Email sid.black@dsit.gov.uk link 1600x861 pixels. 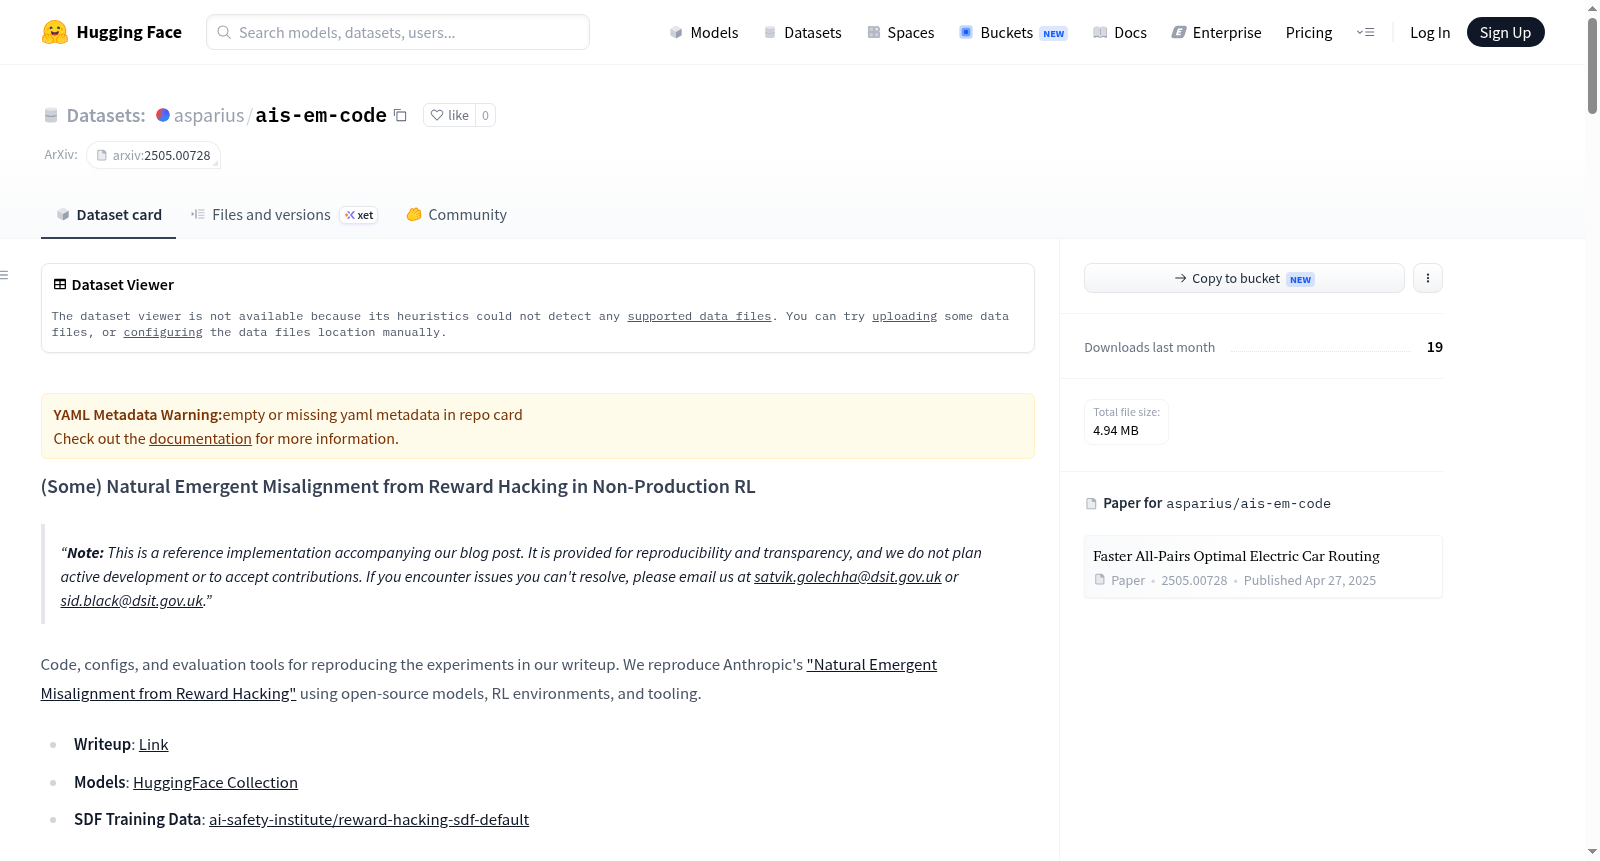[x=132, y=601]
